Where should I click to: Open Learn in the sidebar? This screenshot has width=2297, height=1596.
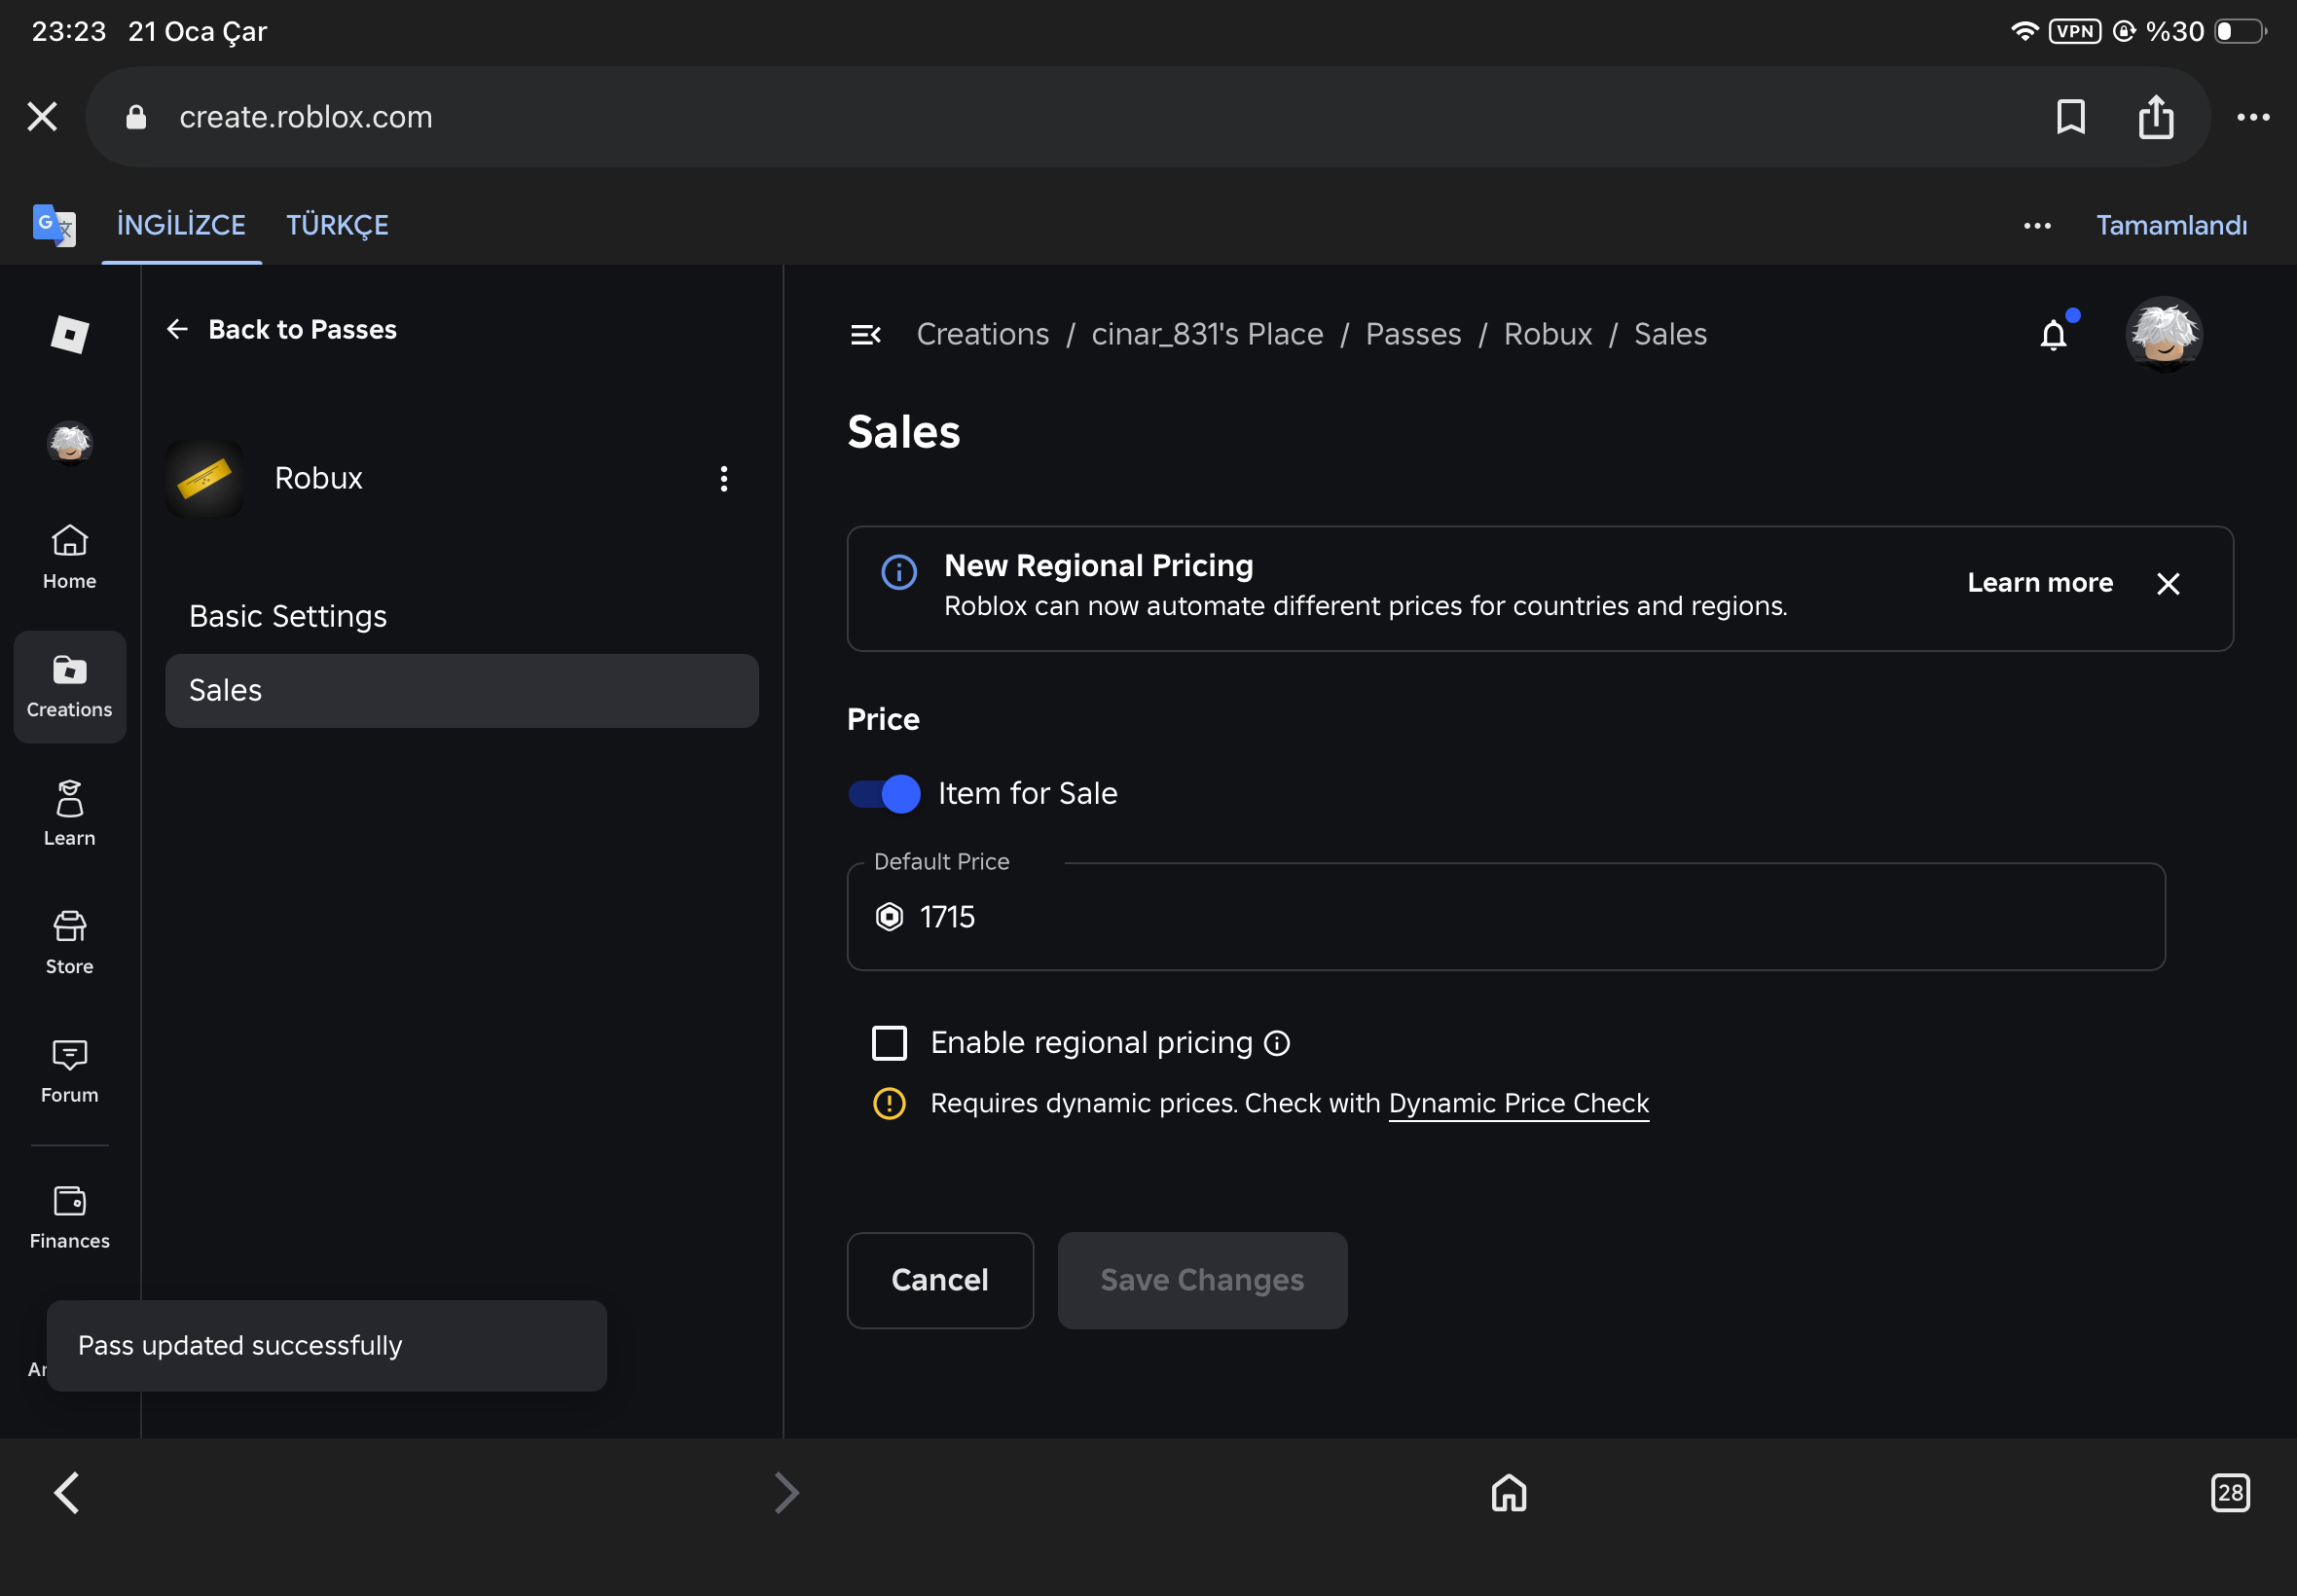coord(70,815)
